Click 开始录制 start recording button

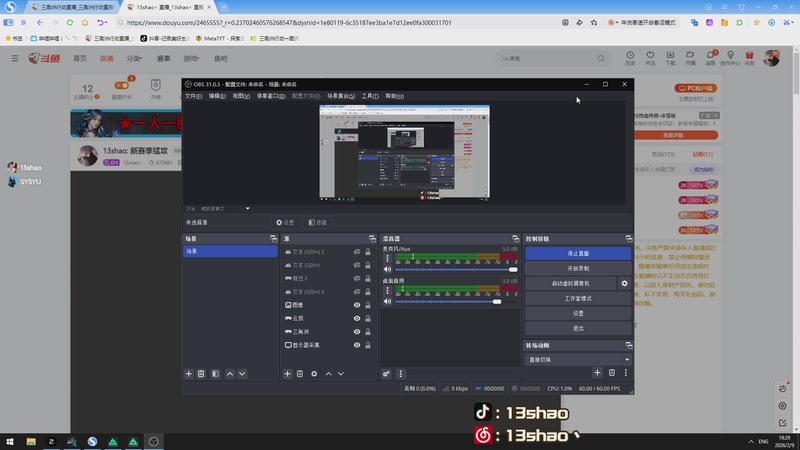(578, 268)
